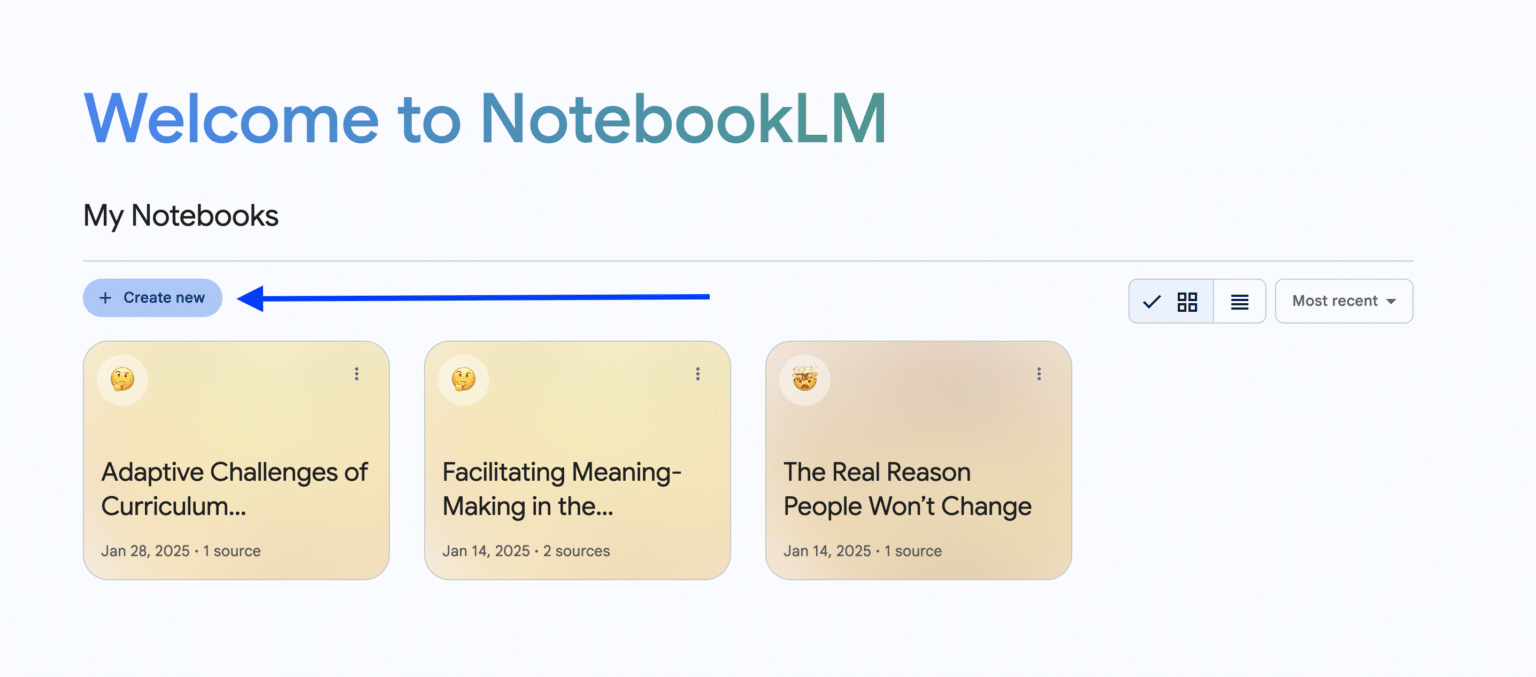Screen dimensions: 1536x677
Task: Open the three-dot menu on Facilitating Meaning-Making card
Action: [x=698, y=373]
